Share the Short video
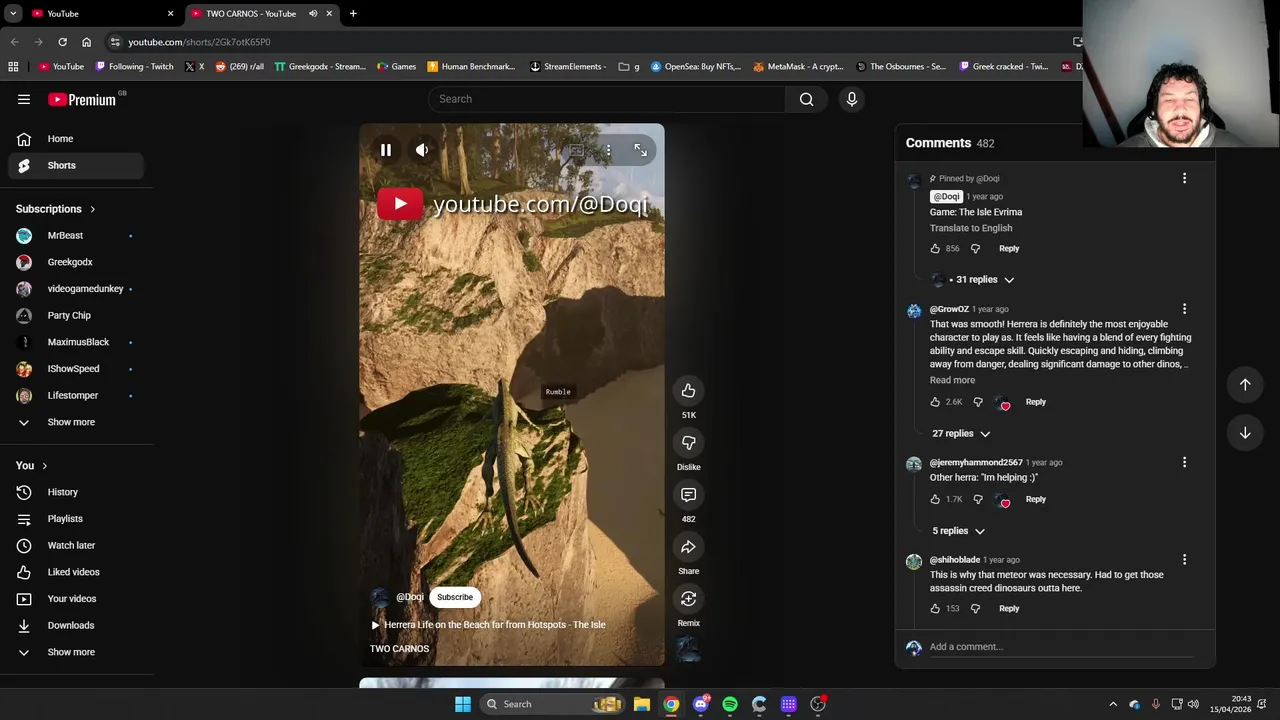1280x720 pixels. tap(688, 547)
